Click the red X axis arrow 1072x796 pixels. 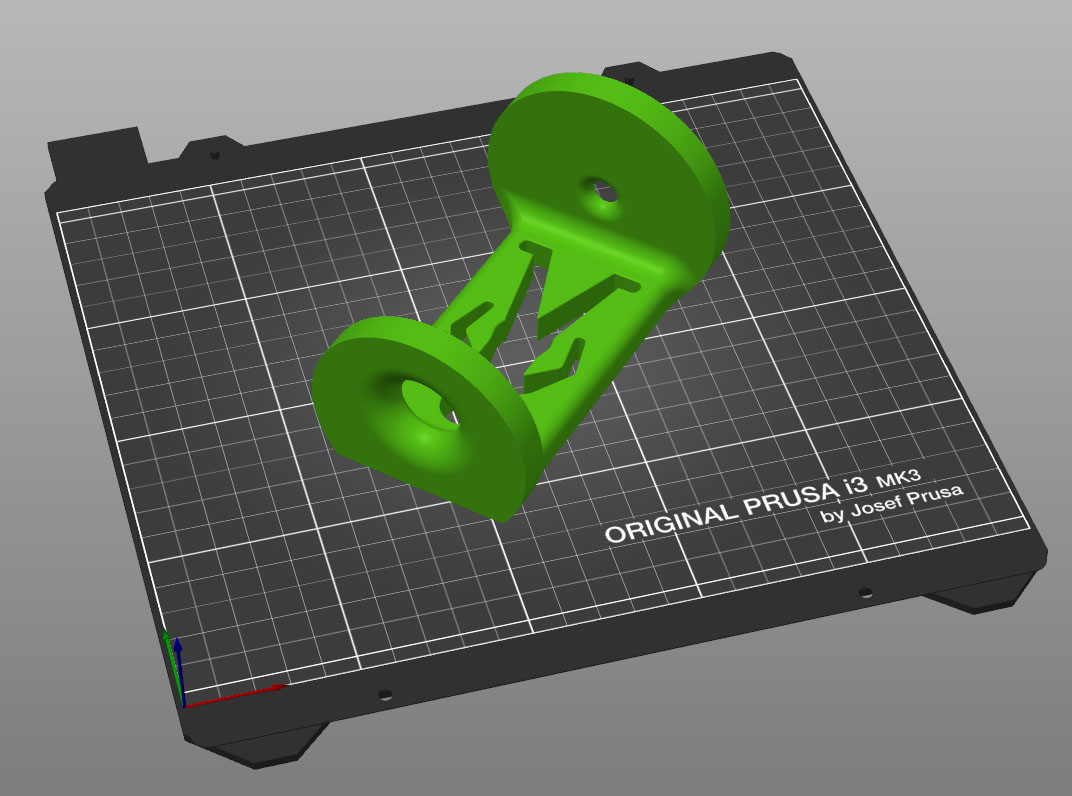236,695
